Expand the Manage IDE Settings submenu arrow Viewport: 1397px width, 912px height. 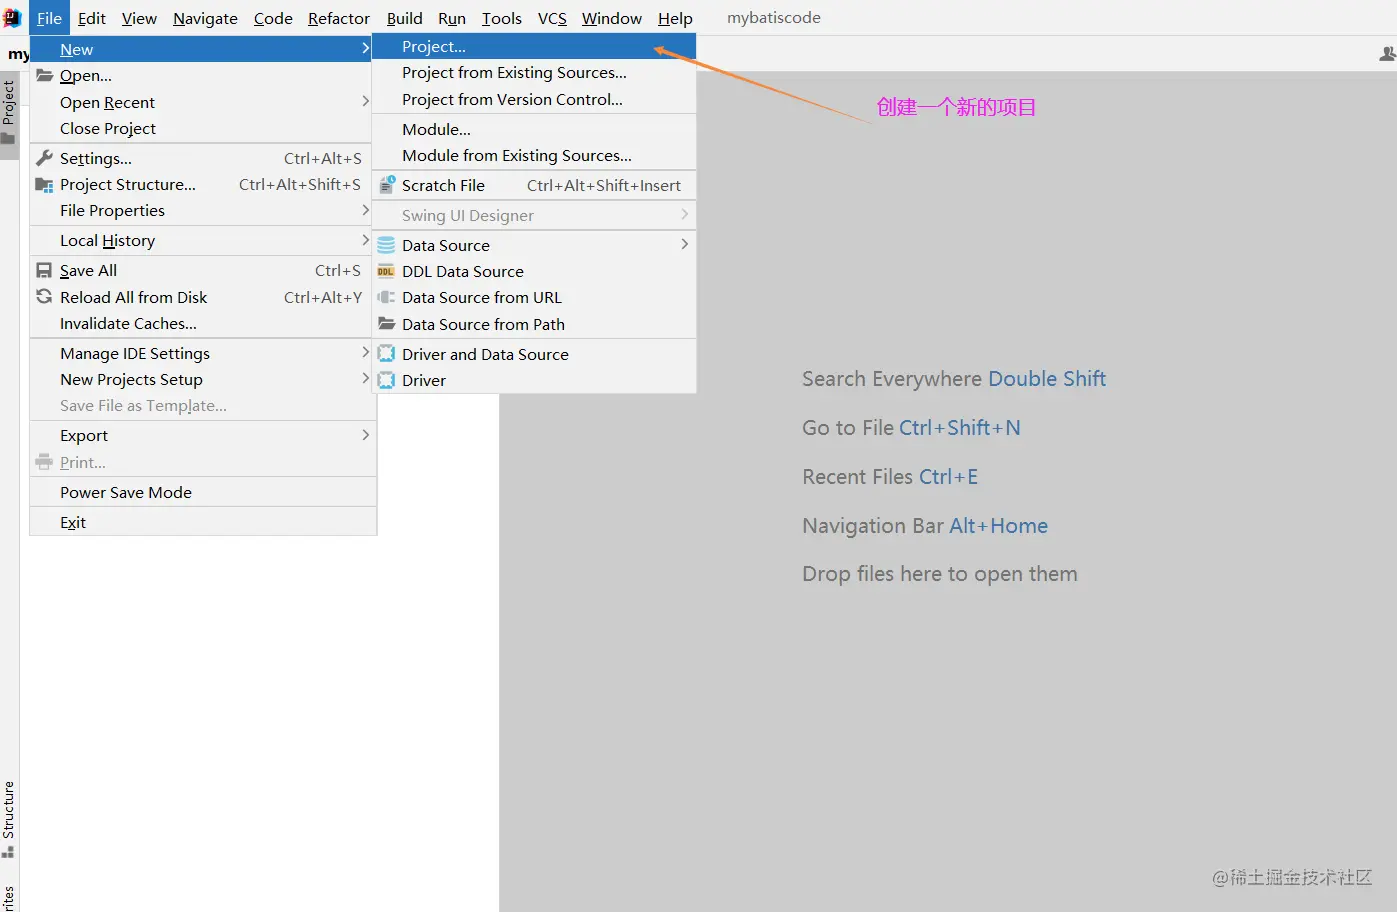365,352
